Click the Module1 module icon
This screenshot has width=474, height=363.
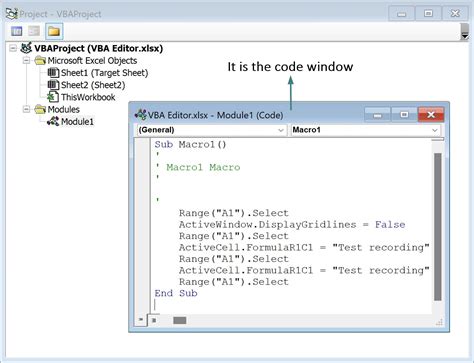(x=53, y=121)
